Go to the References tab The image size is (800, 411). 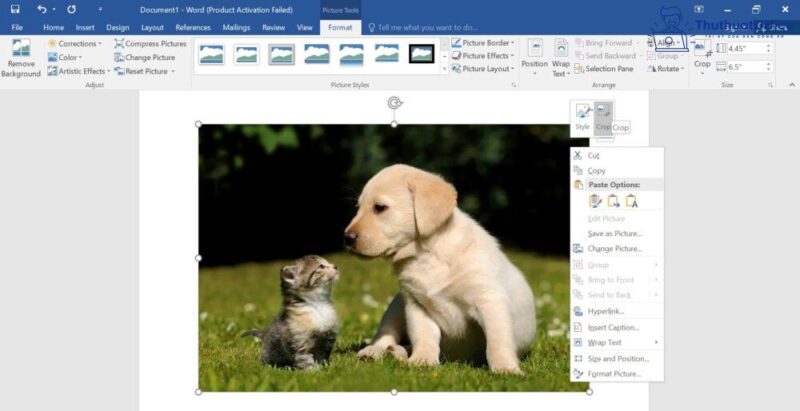pyautogui.click(x=193, y=28)
